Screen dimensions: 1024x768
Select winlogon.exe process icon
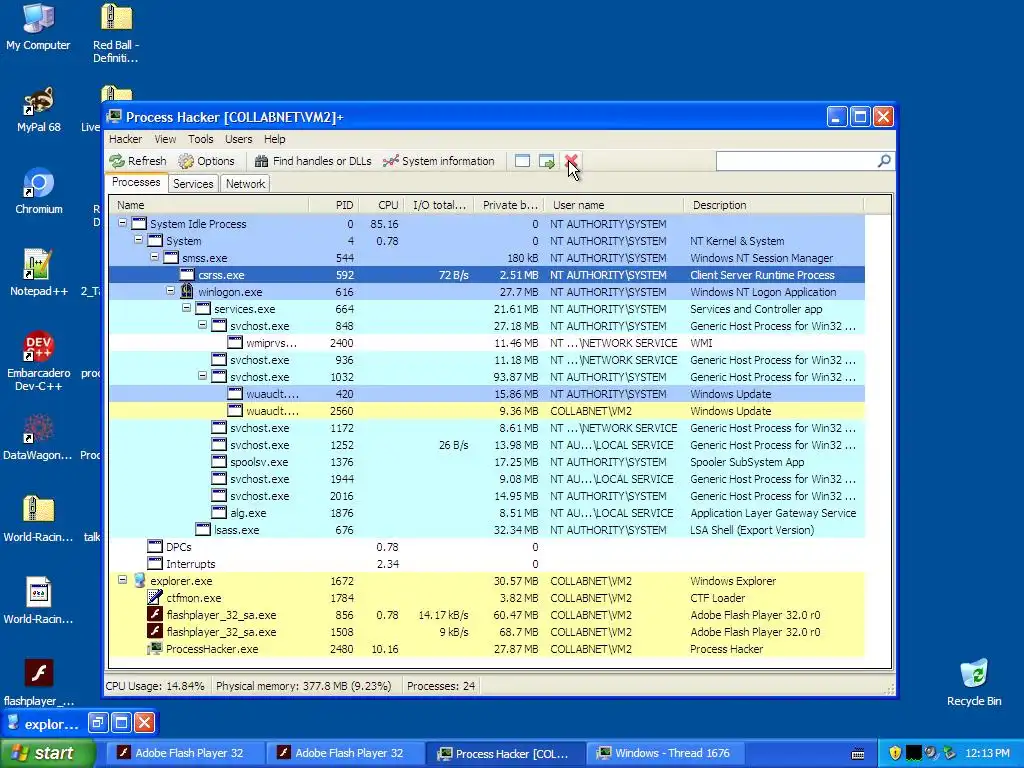187,291
